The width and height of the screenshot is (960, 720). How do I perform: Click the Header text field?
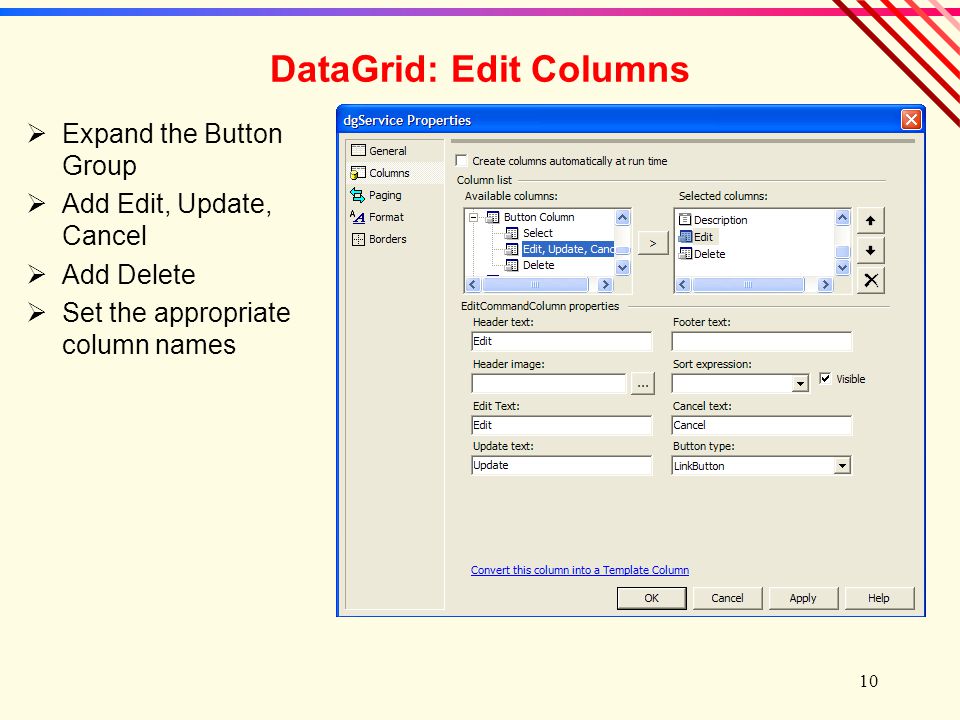pos(561,341)
